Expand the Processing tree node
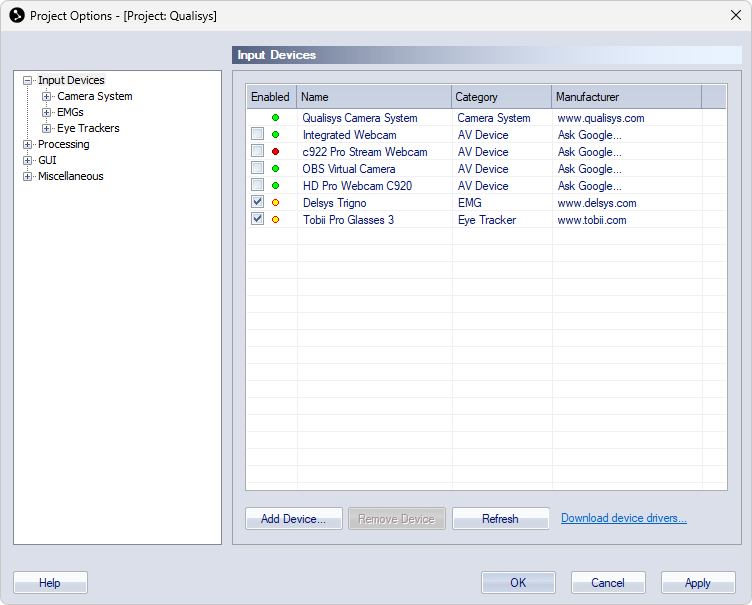Viewport: 752px width, 605px height. [28, 145]
